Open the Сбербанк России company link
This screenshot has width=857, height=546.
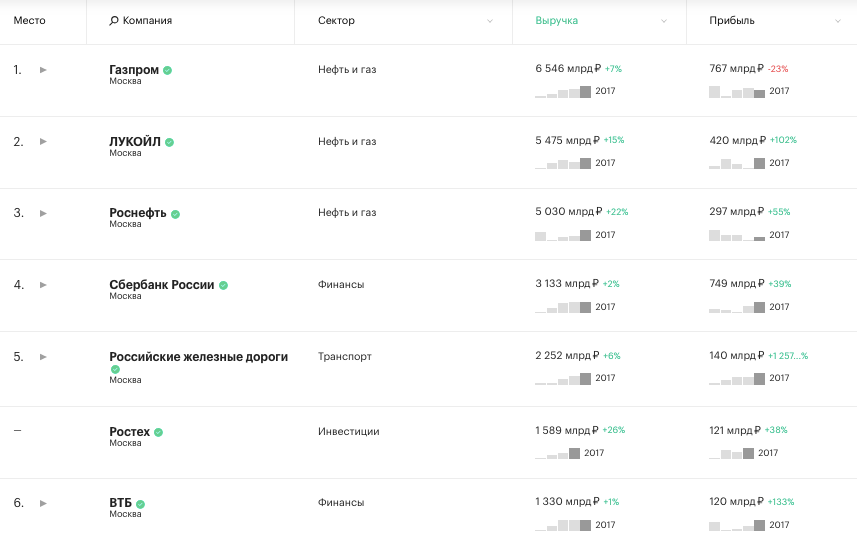pyautogui.click(x=162, y=285)
